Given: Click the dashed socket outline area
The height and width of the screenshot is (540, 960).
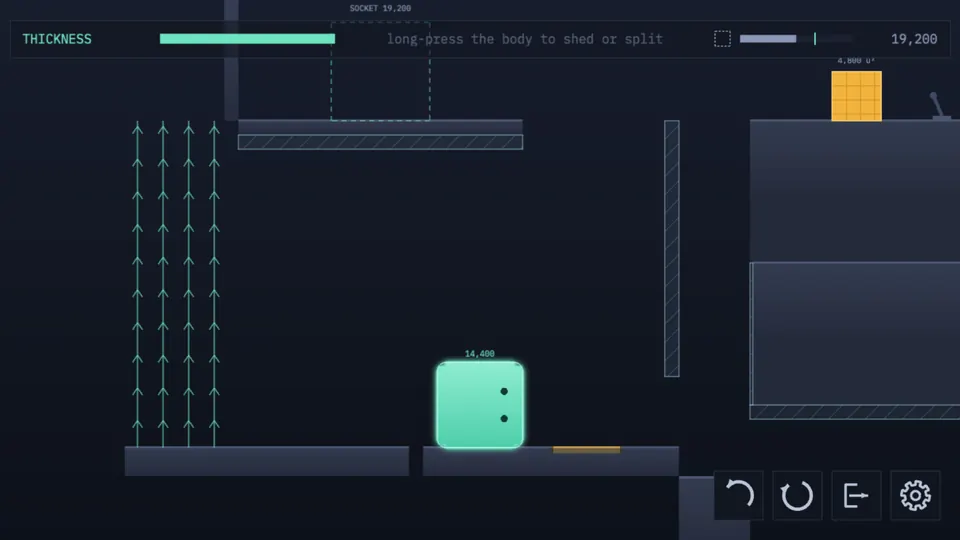Looking at the screenshot, I should (x=380, y=71).
